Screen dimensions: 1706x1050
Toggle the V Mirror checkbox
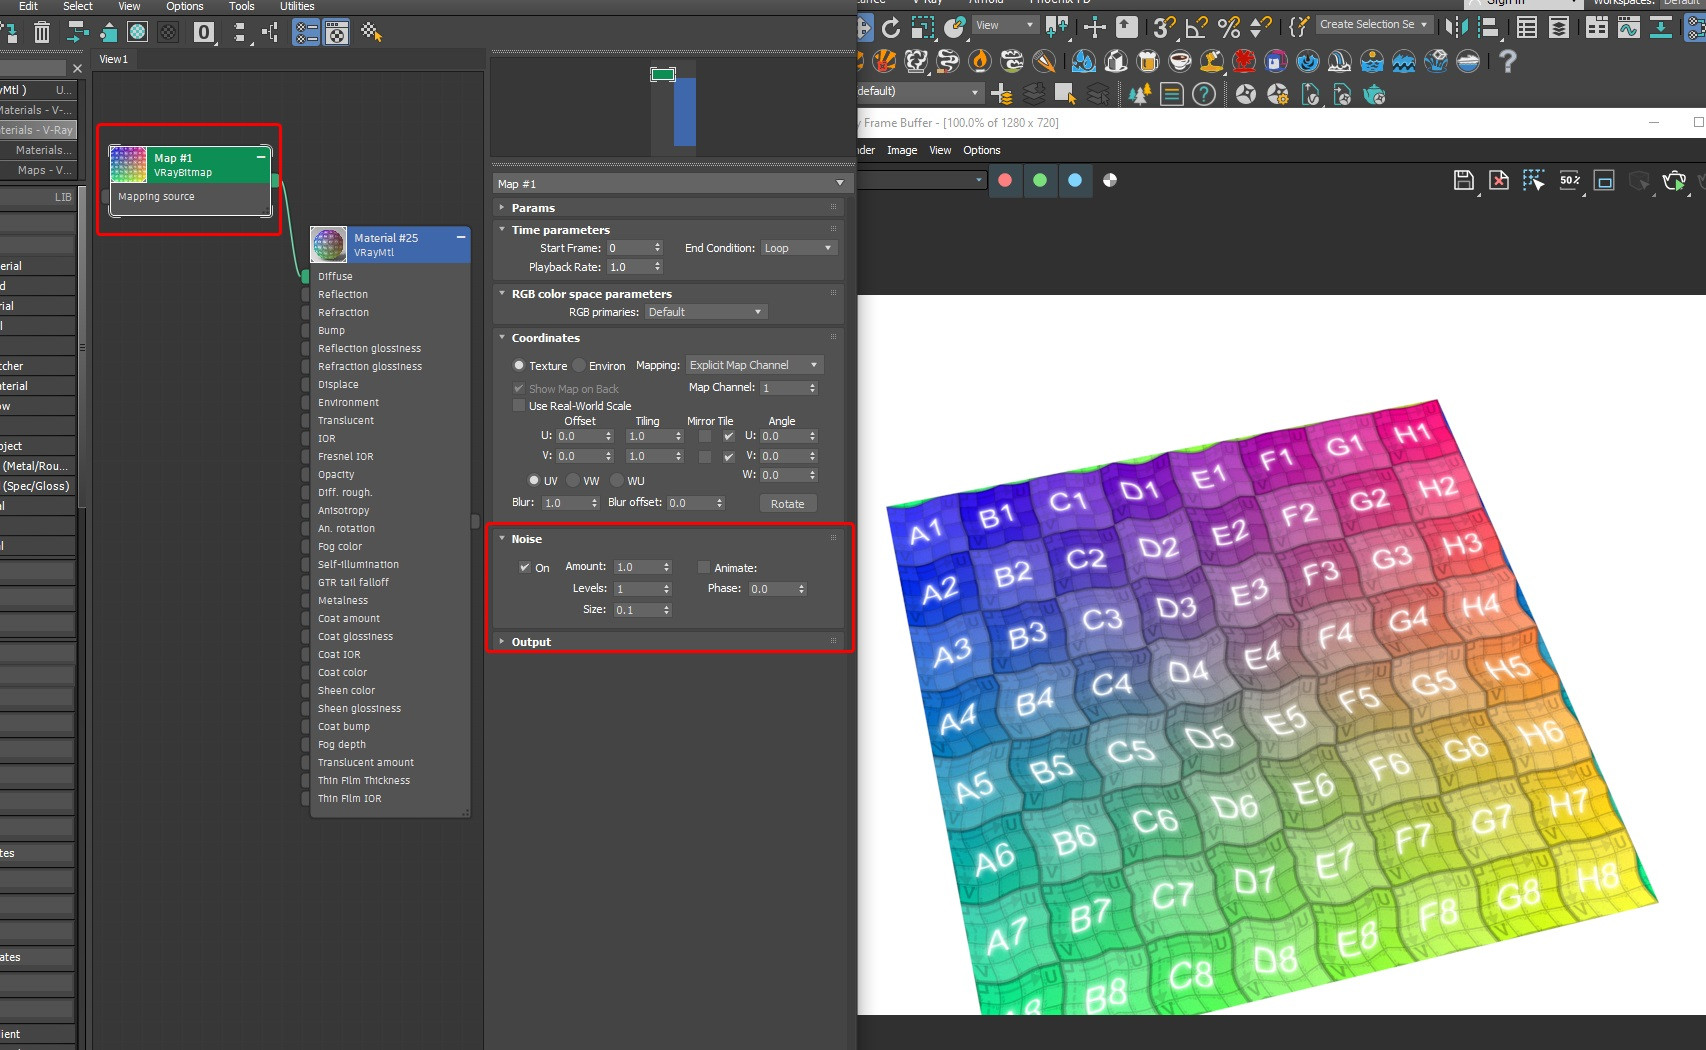pos(705,456)
